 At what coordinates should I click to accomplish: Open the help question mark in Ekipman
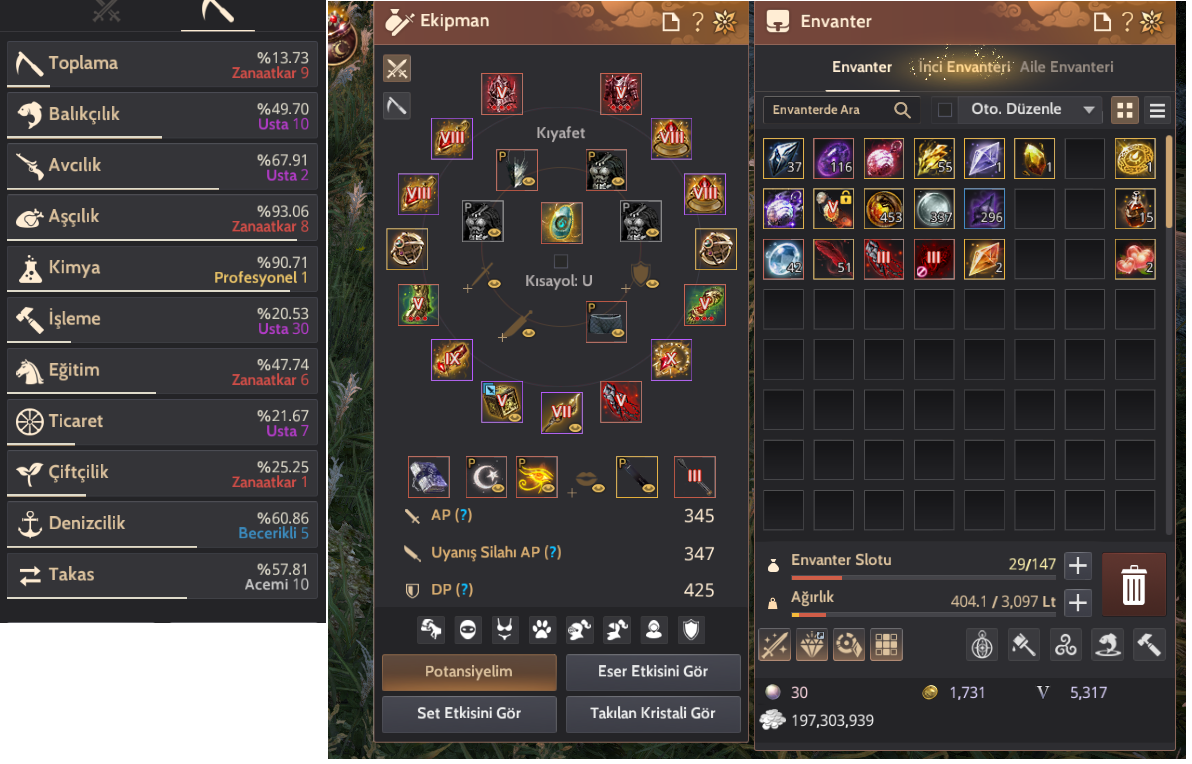[x=697, y=21]
